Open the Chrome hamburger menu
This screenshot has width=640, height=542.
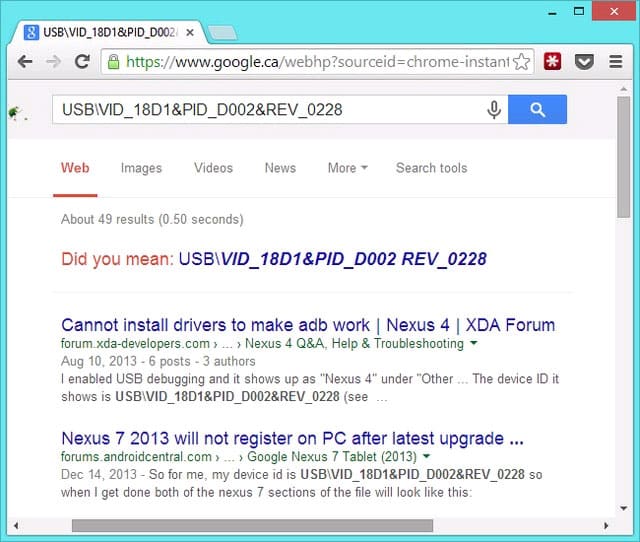click(616, 62)
